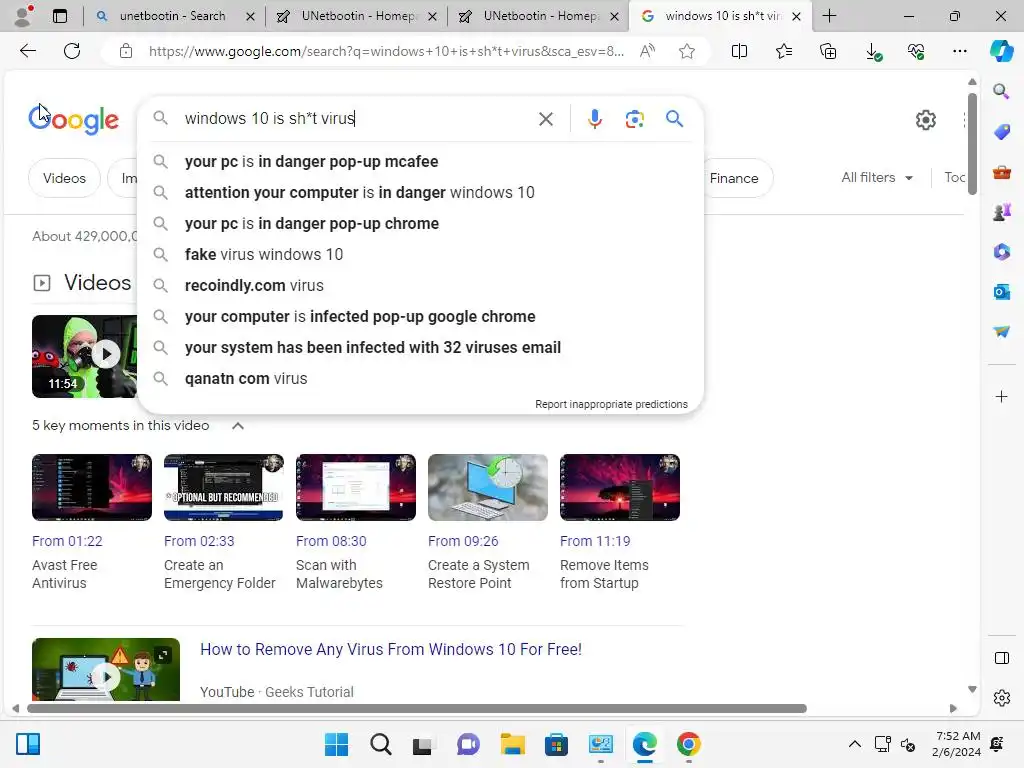Clear the Google search box text
Screen dimensions: 1024x768
[545, 119]
